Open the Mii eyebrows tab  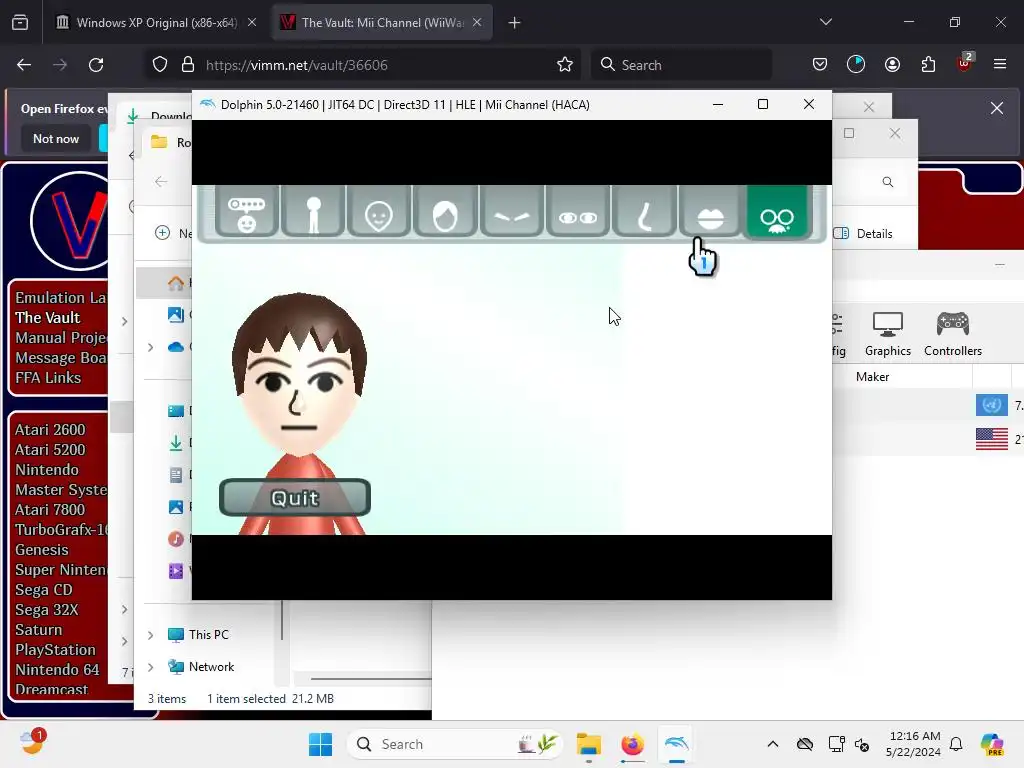[x=511, y=212]
